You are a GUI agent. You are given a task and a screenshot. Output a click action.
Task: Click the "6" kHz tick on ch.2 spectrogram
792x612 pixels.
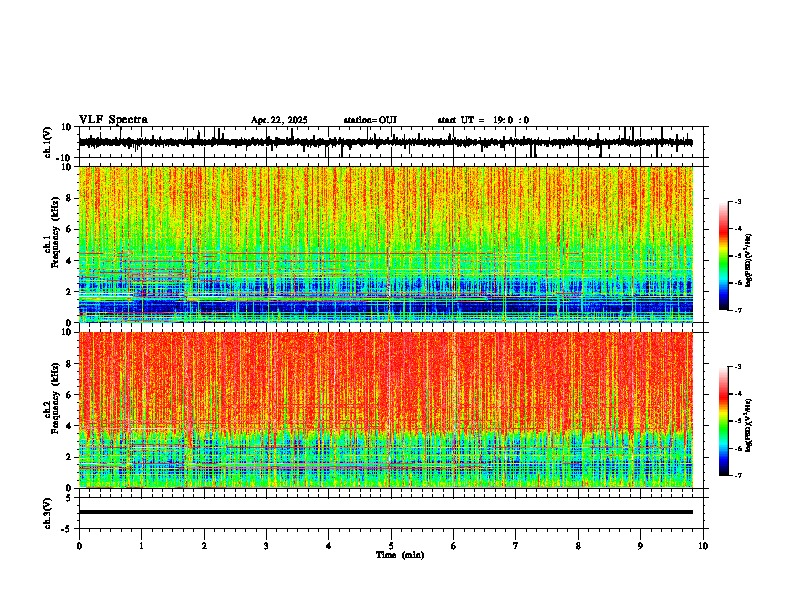(x=70, y=395)
